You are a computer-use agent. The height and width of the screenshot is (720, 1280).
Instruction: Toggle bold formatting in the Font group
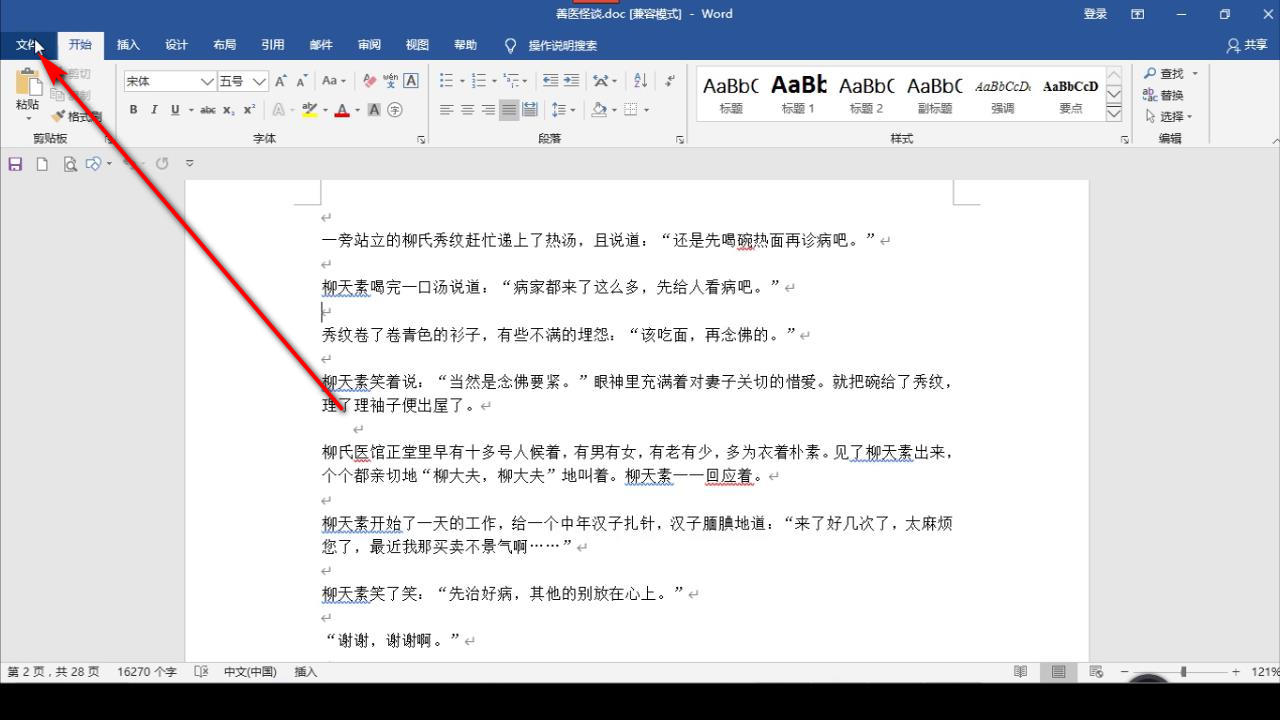click(133, 110)
